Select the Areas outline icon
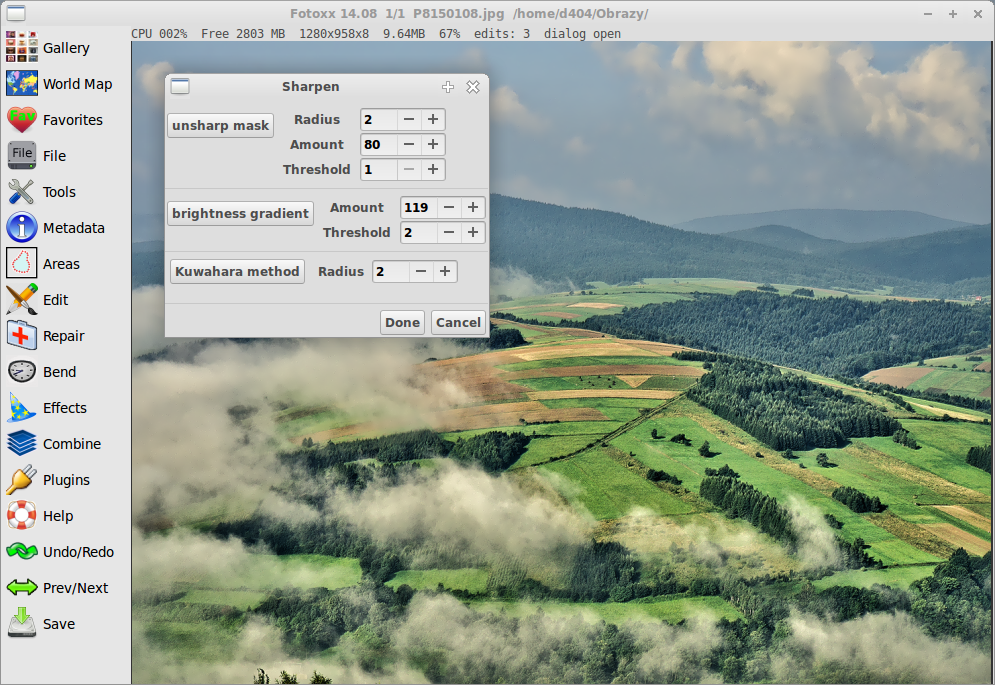Image resolution: width=995 pixels, height=685 pixels. [x=22, y=263]
